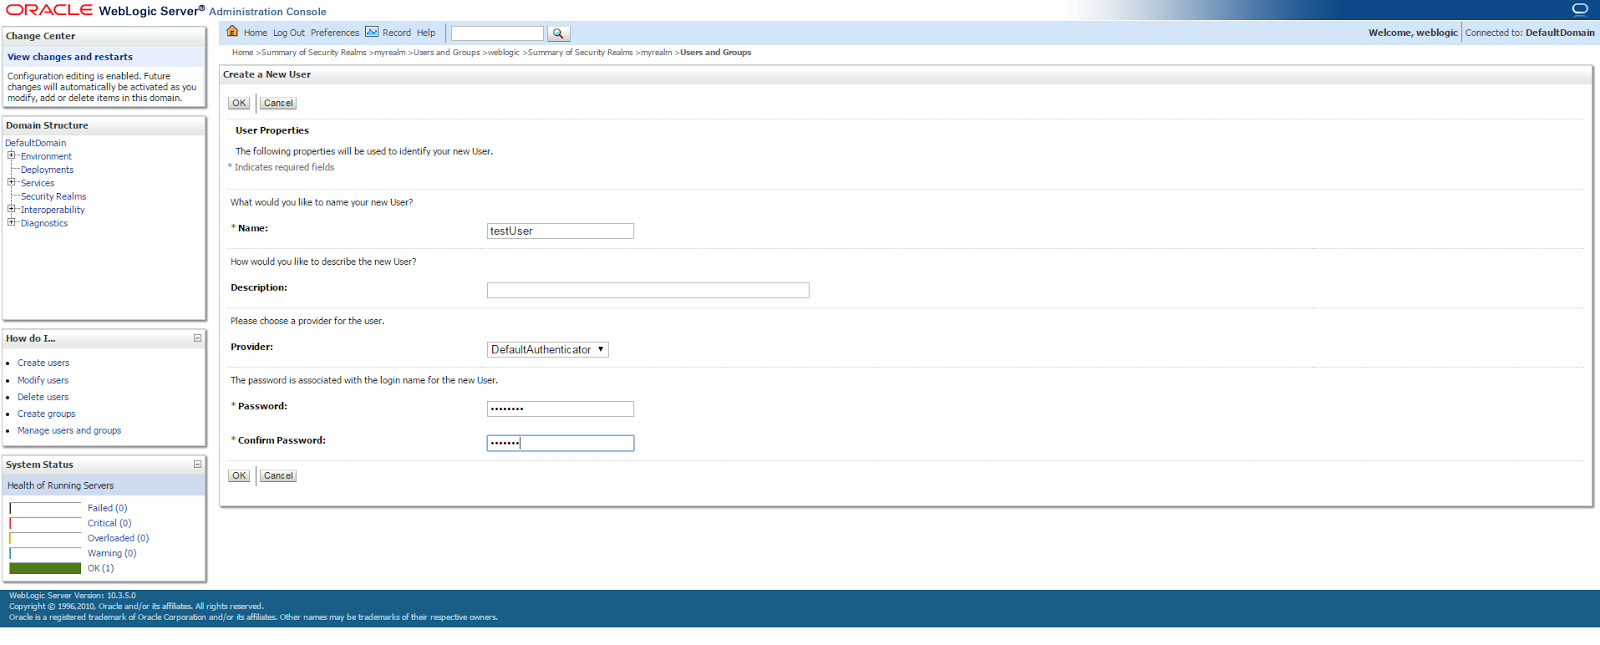Click the green OK health bar

coord(45,568)
